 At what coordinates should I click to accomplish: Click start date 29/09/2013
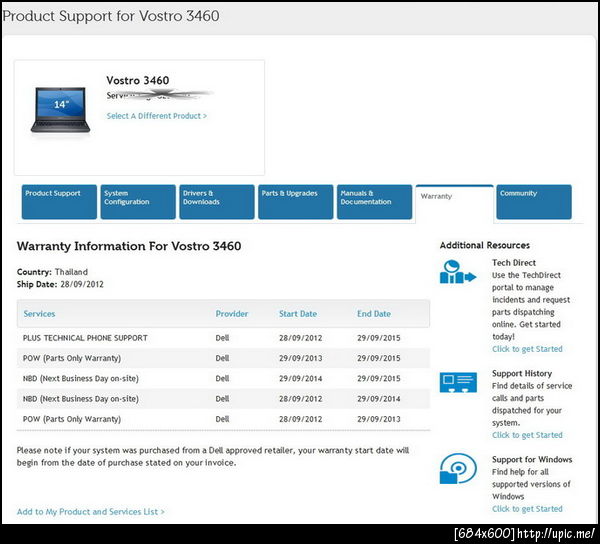pos(301,358)
